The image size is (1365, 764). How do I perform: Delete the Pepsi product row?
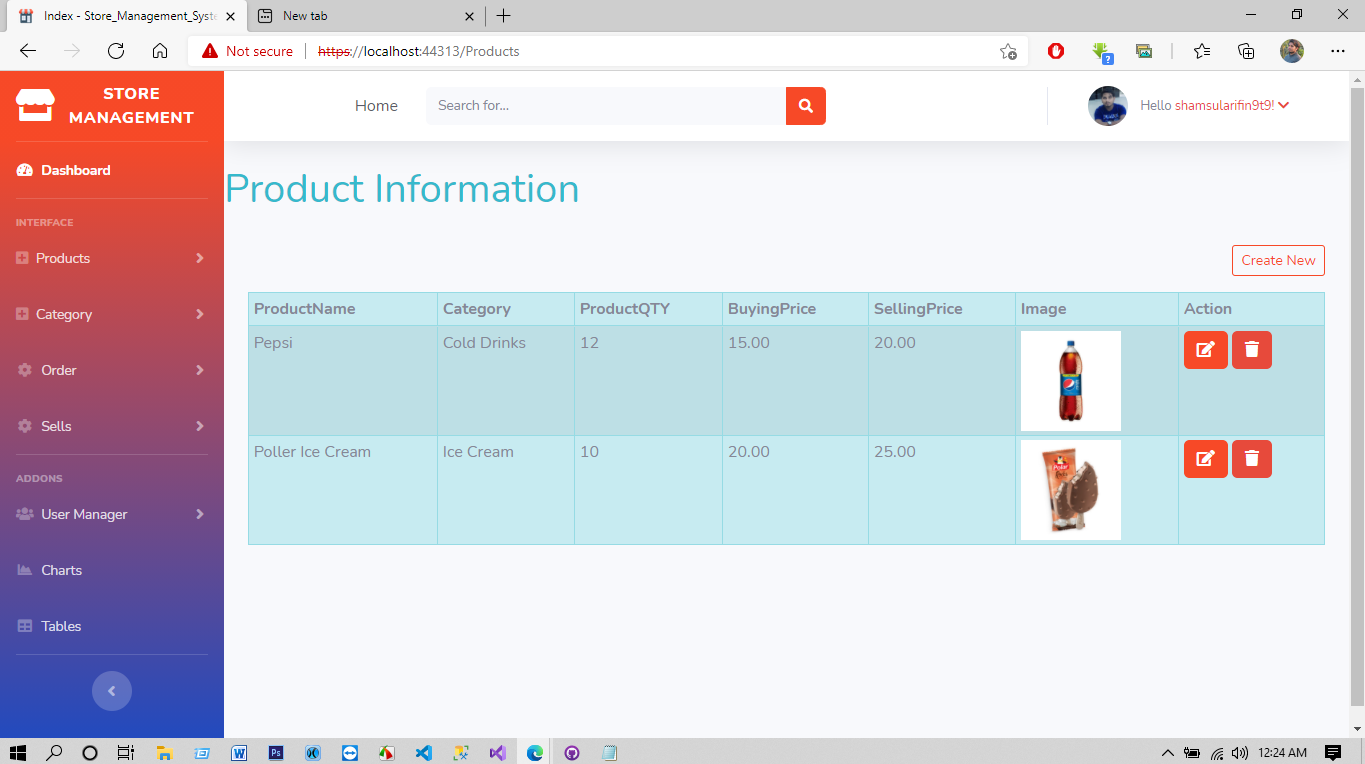pyautogui.click(x=1251, y=349)
